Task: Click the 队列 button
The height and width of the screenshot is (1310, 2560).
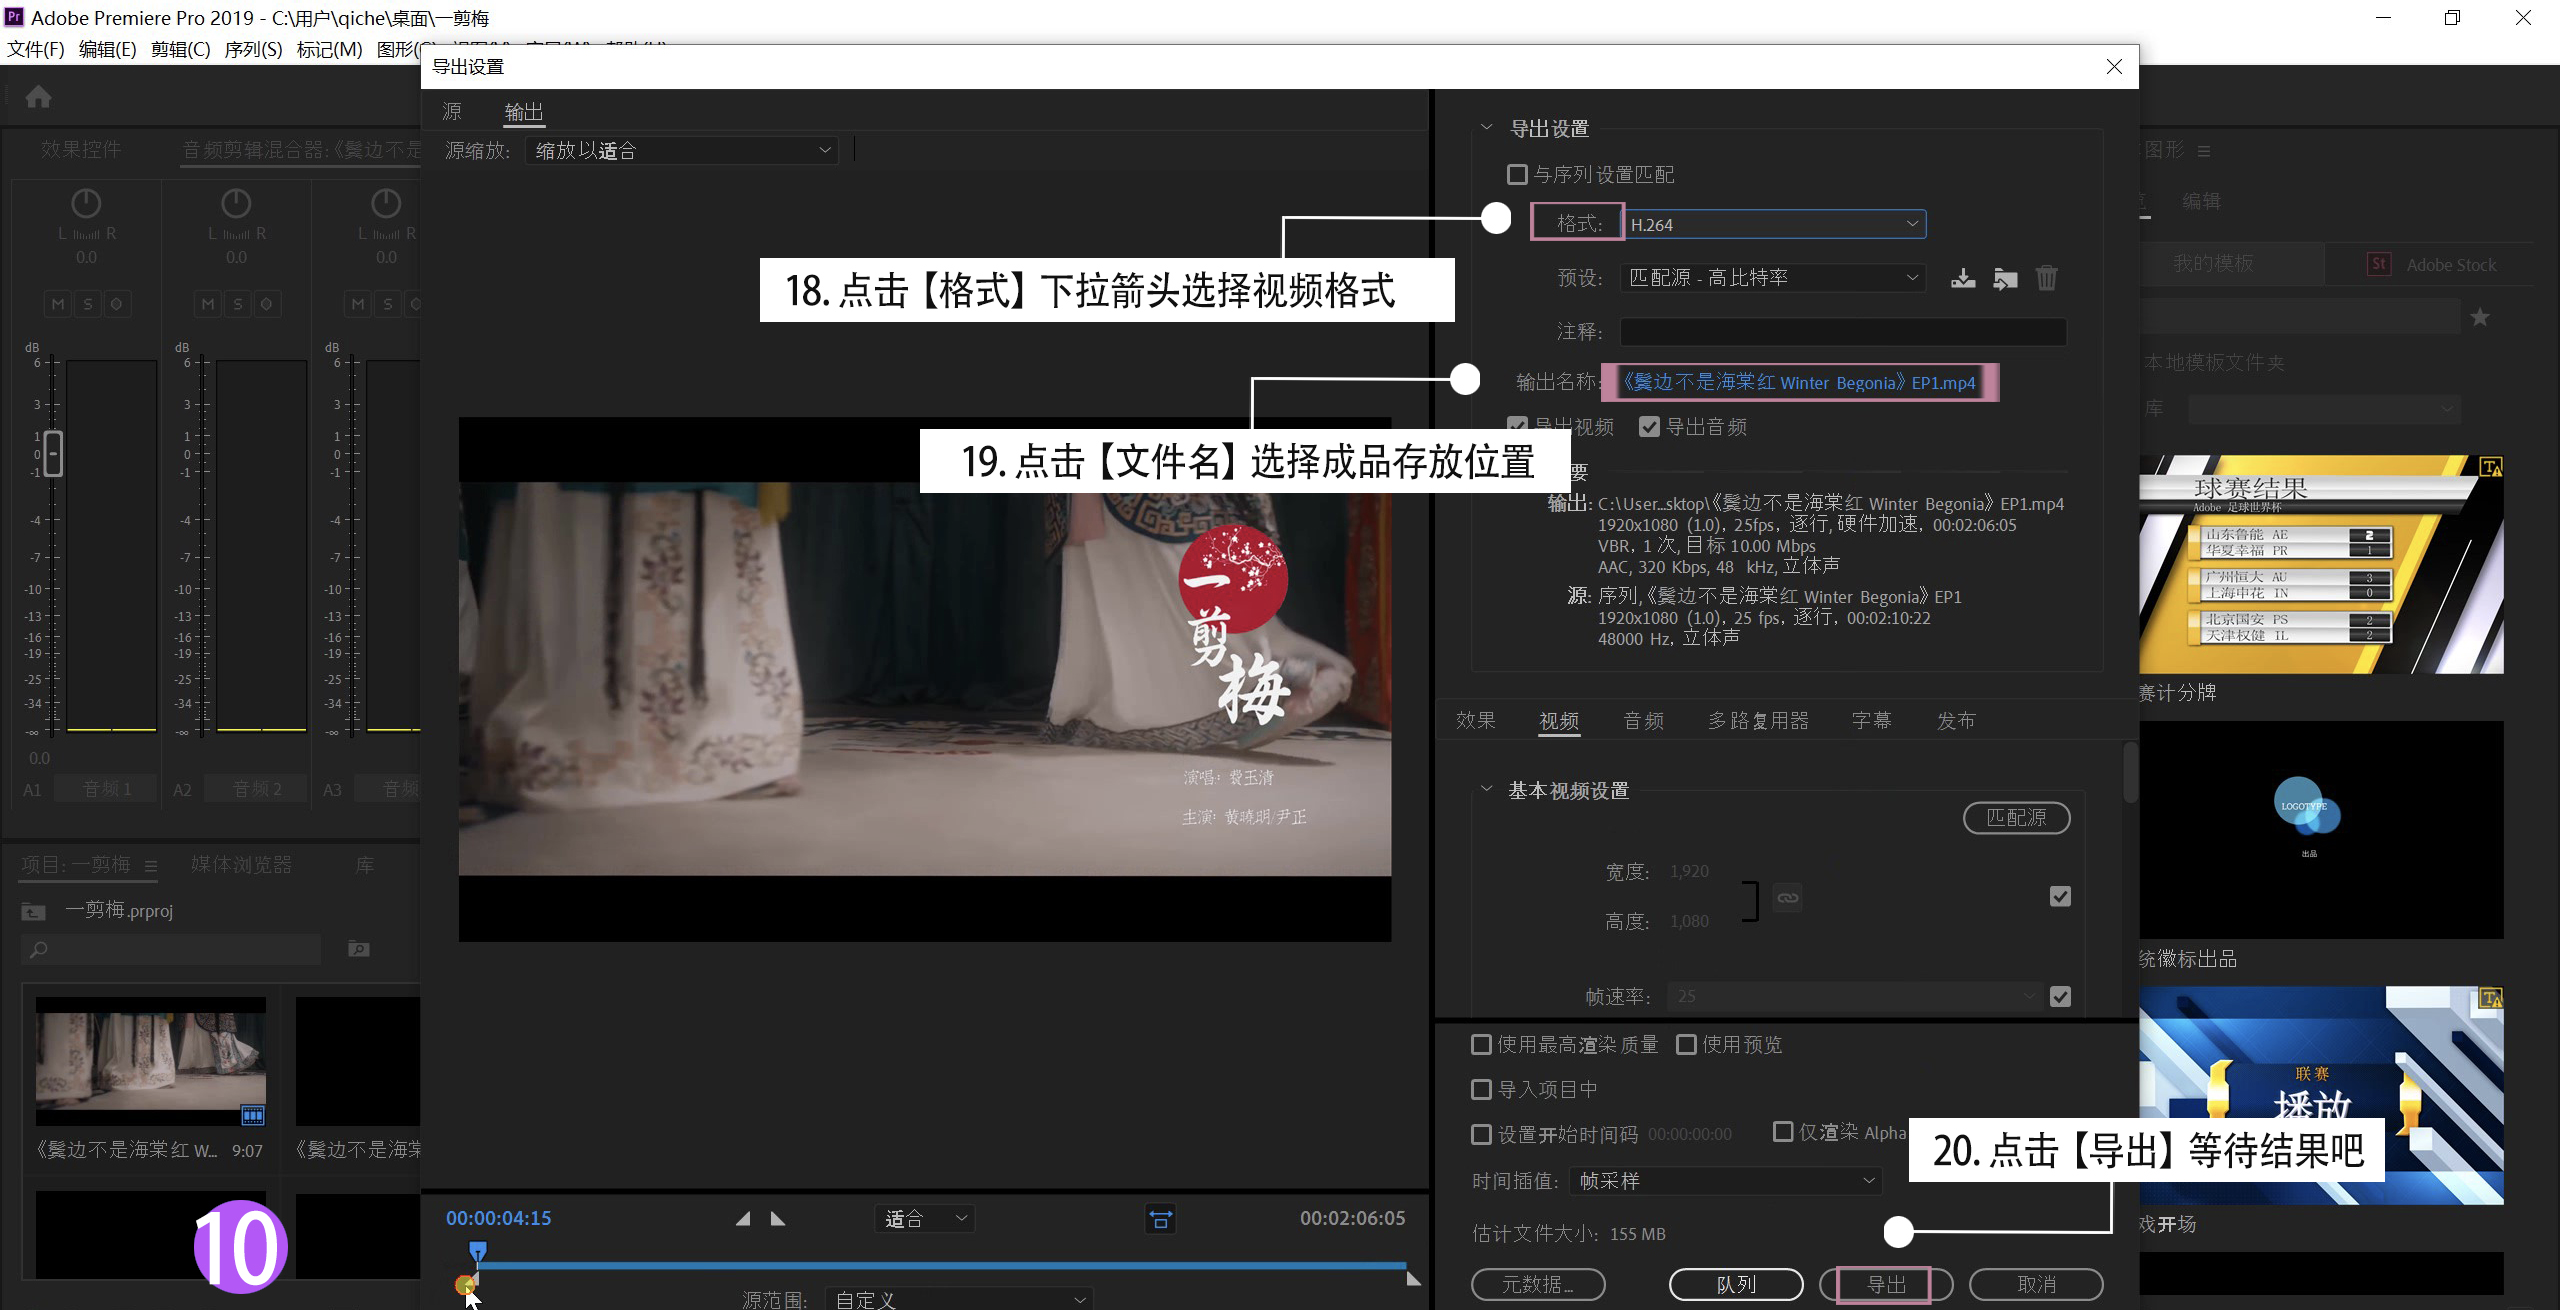Action: [1736, 1284]
